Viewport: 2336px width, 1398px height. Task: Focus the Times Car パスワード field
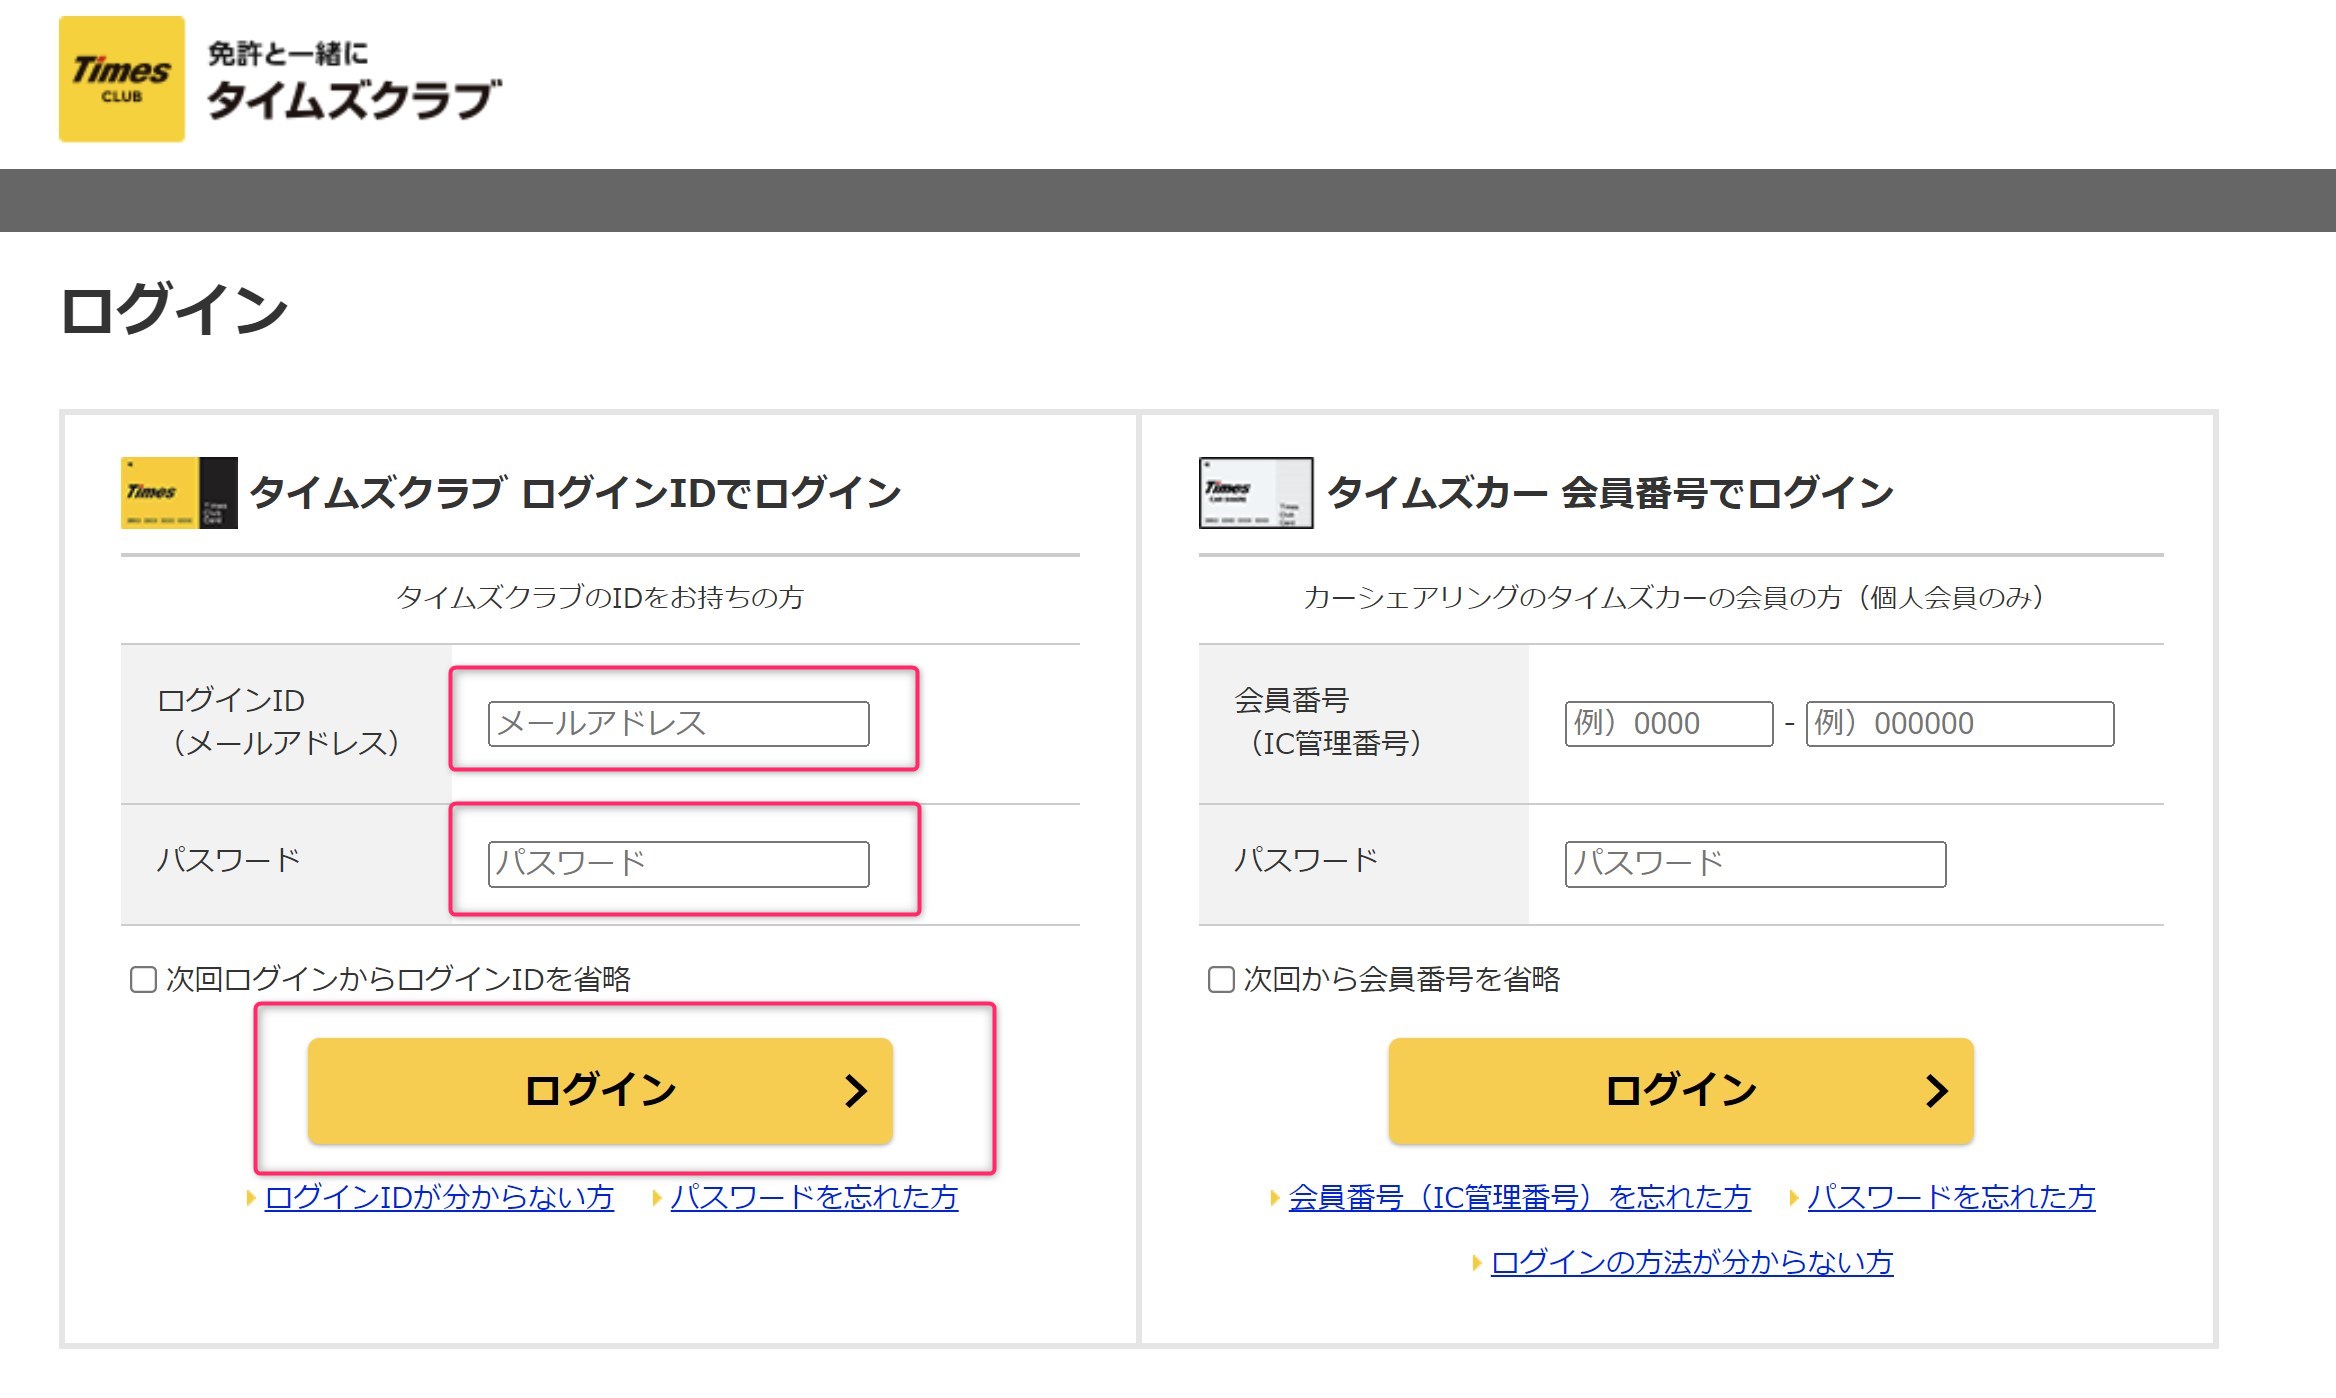(1755, 864)
